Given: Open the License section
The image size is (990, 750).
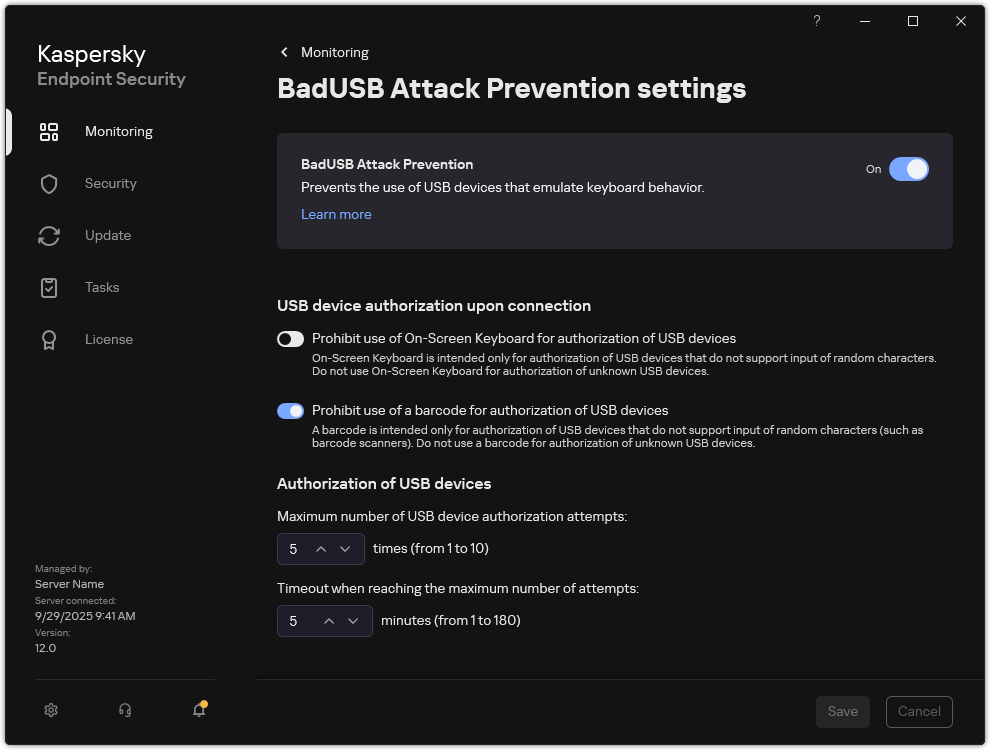Looking at the screenshot, I should [108, 339].
